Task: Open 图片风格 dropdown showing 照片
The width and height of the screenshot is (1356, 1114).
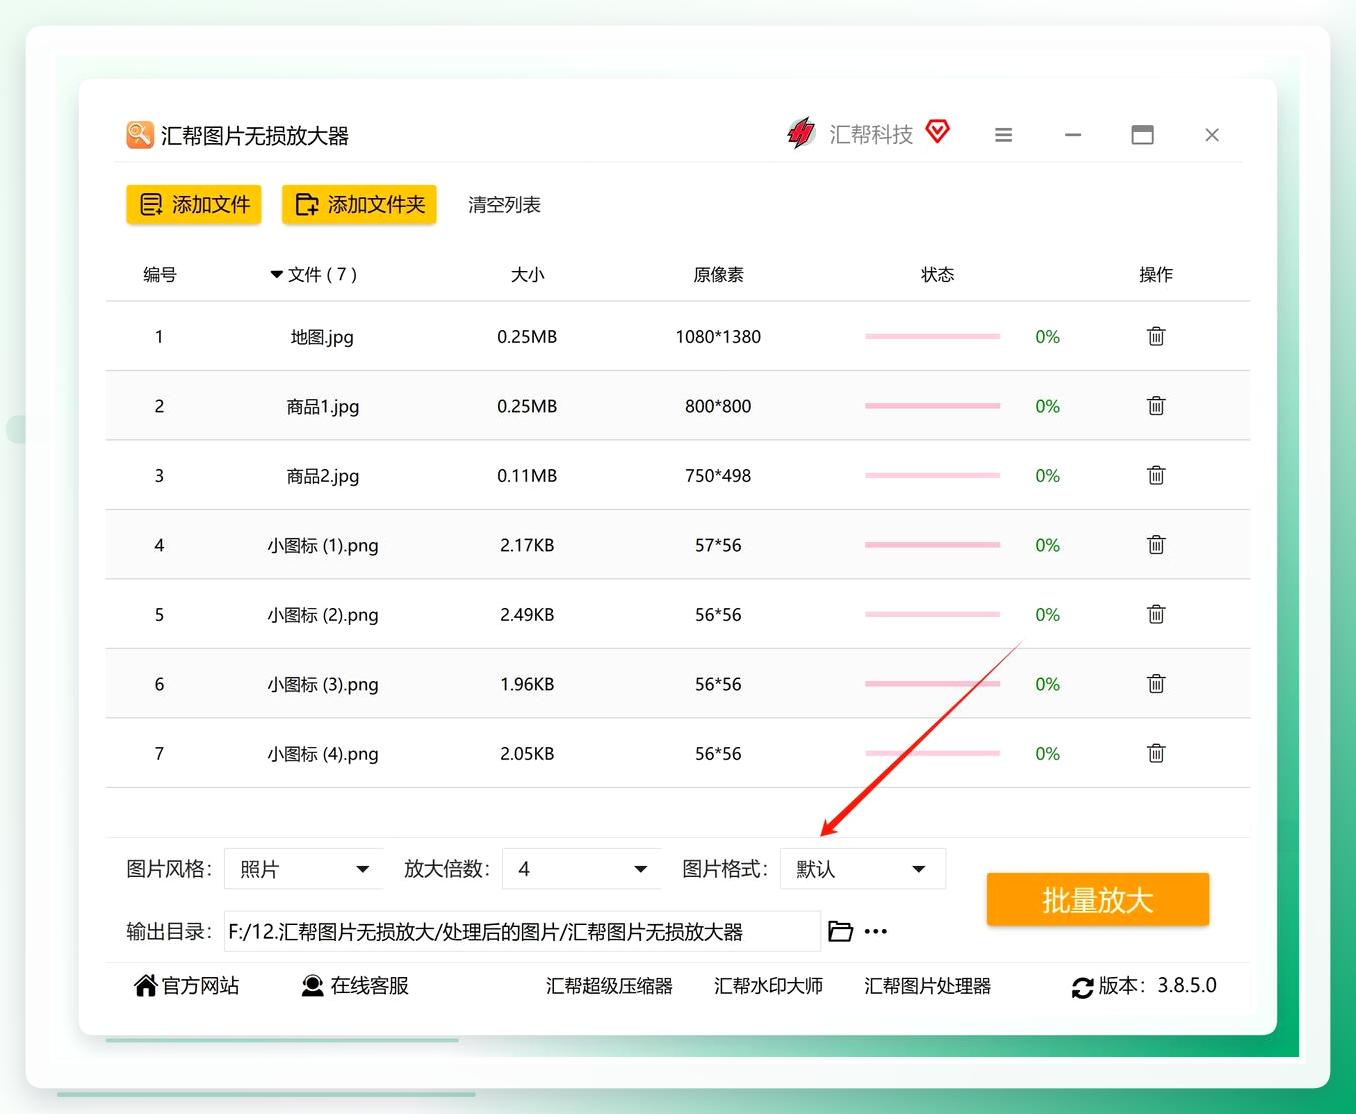Action: coord(304,869)
